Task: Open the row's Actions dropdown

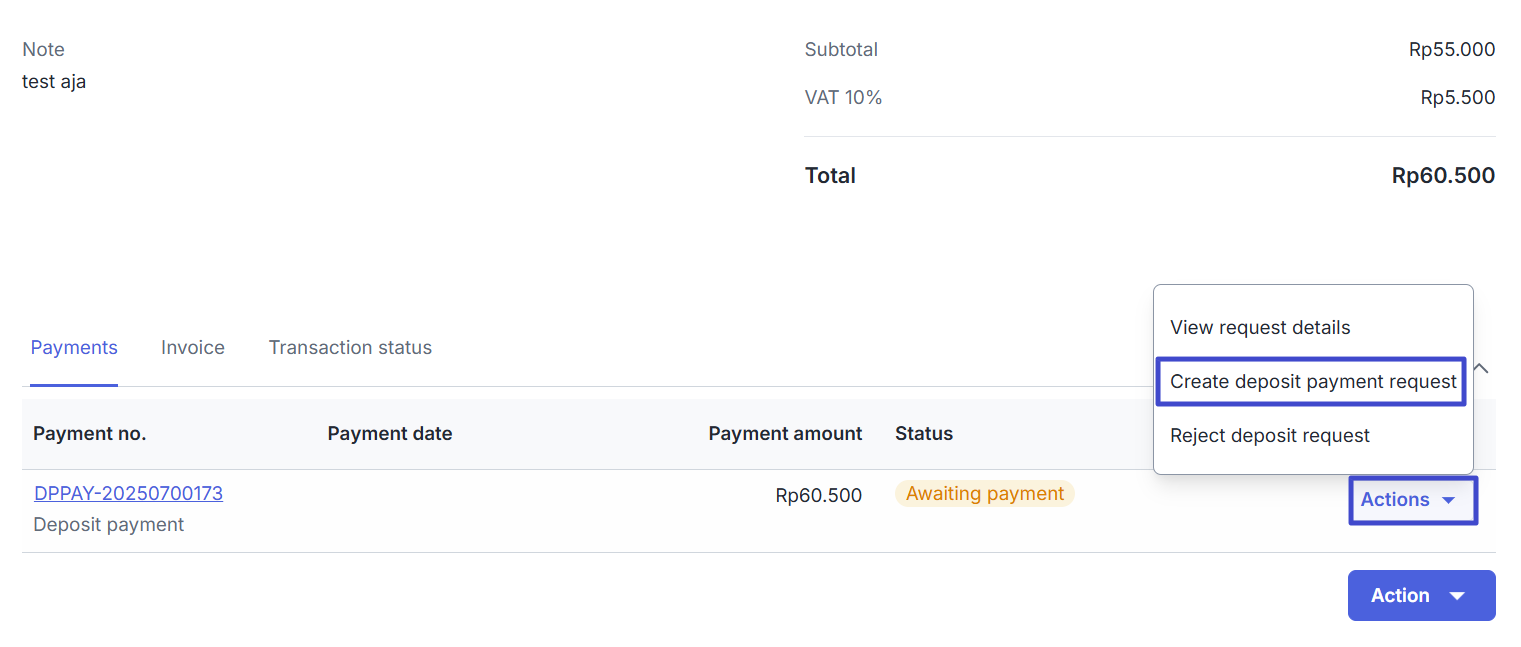Action: [x=1412, y=500]
